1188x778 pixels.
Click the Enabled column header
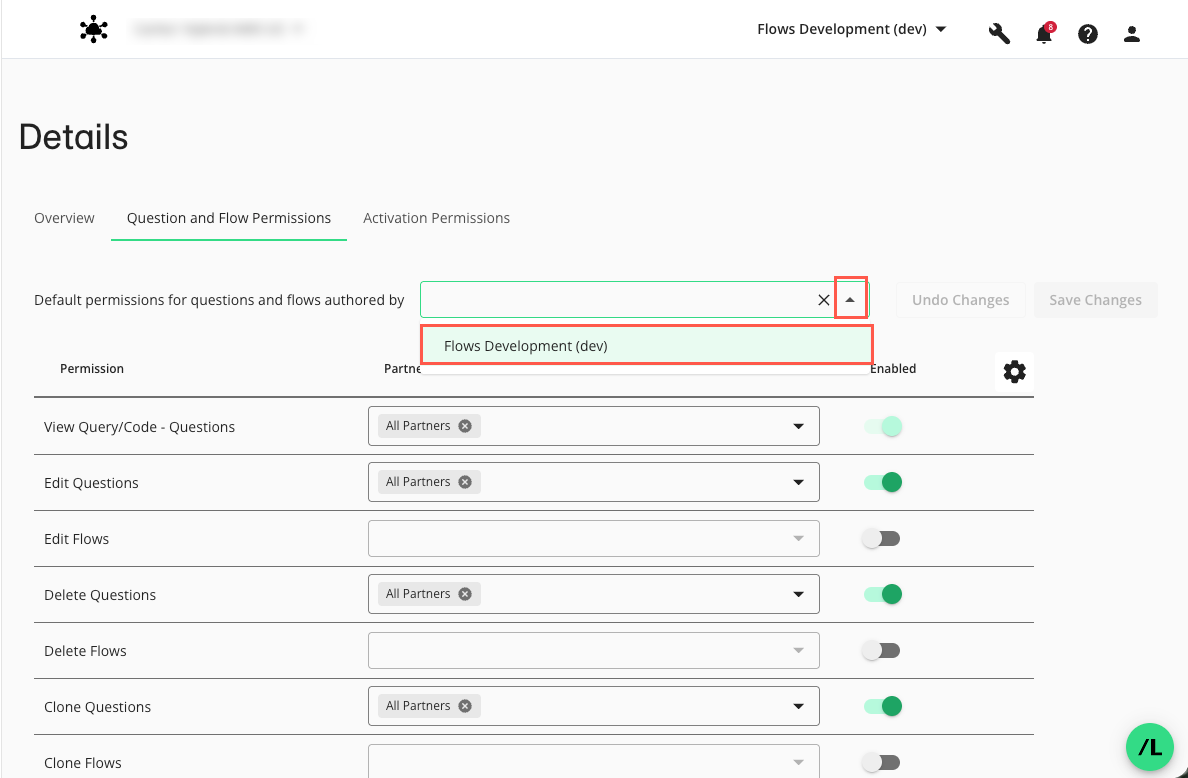click(x=893, y=369)
